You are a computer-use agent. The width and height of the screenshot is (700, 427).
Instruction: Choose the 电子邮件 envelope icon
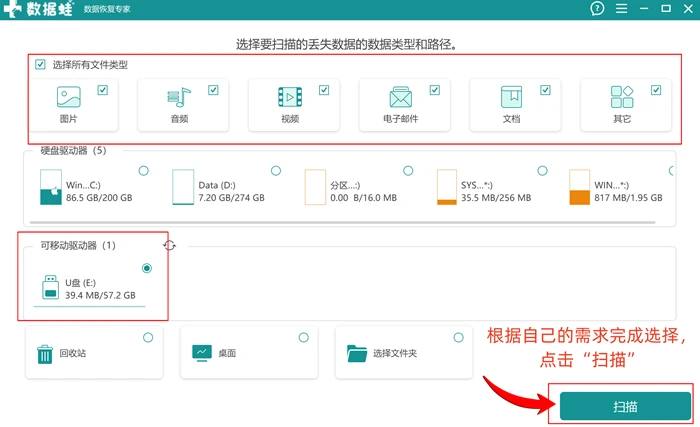point(400,97)
